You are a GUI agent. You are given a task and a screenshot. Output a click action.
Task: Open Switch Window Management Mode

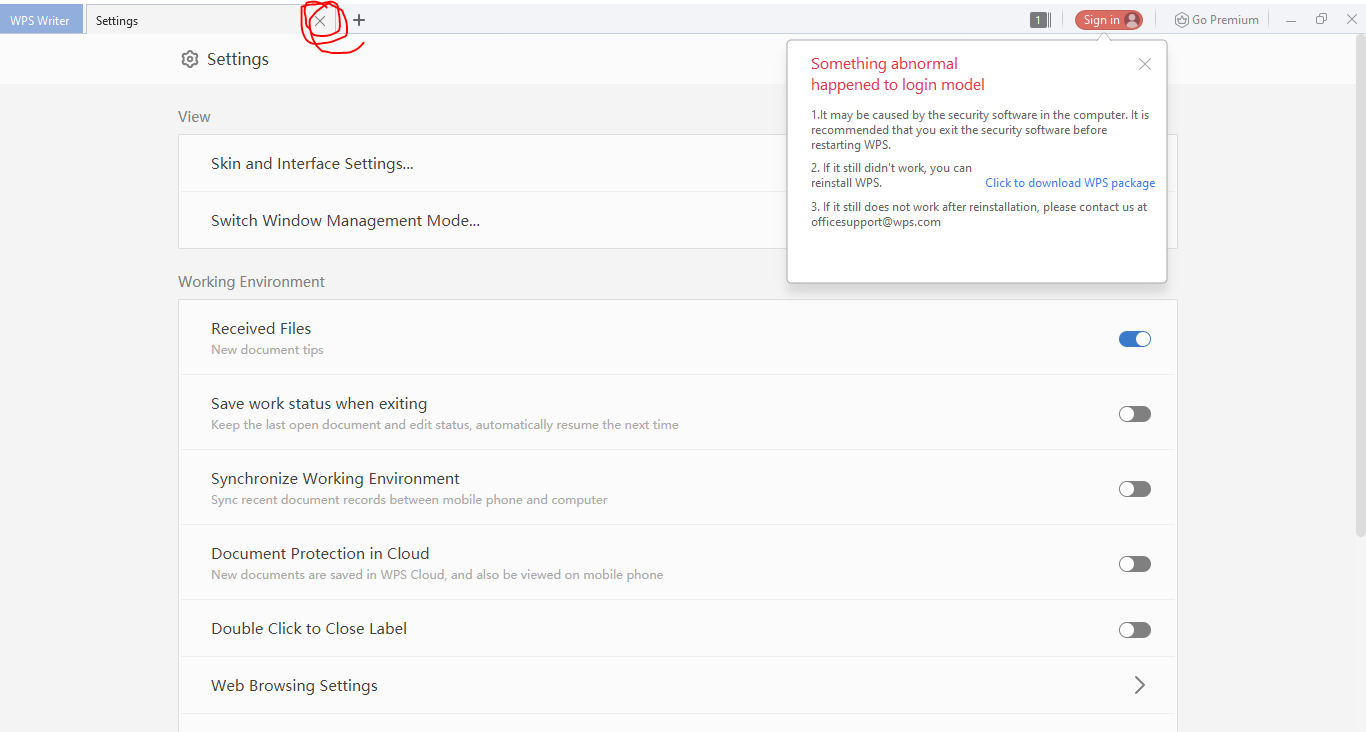pyautogui.click(x=678, y=221)
